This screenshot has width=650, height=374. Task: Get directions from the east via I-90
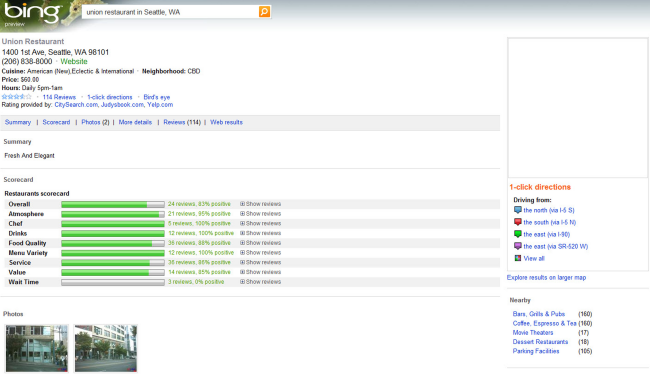point(547,234)
